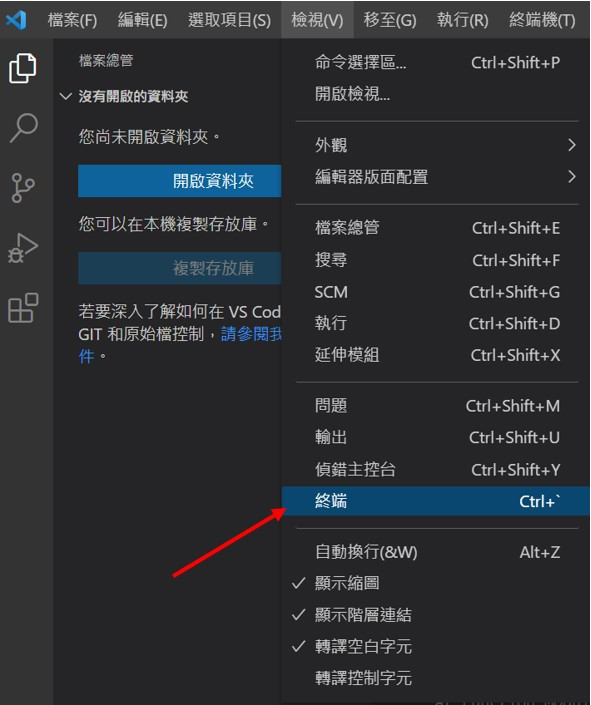The height and width of the screenshot is (705, 591).
Task: Click the 複製存放庫 button
Action: pyautogui.click(x=179, y=268)
